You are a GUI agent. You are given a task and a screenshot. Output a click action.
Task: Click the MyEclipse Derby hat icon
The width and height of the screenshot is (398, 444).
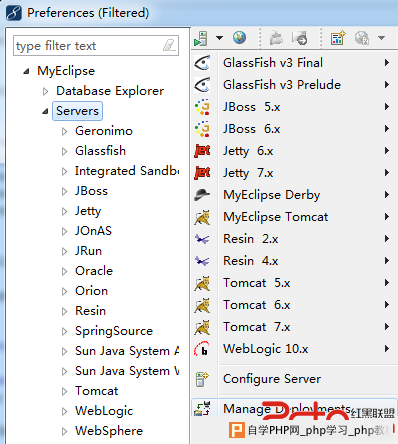(x=202, y=195)
